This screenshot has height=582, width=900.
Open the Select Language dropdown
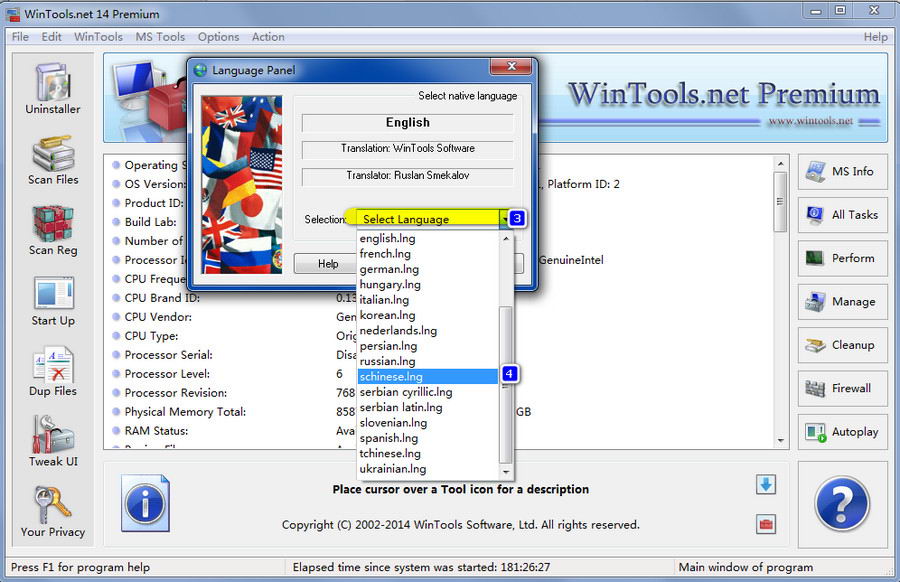pyautogui.click(x=428, y=219)
